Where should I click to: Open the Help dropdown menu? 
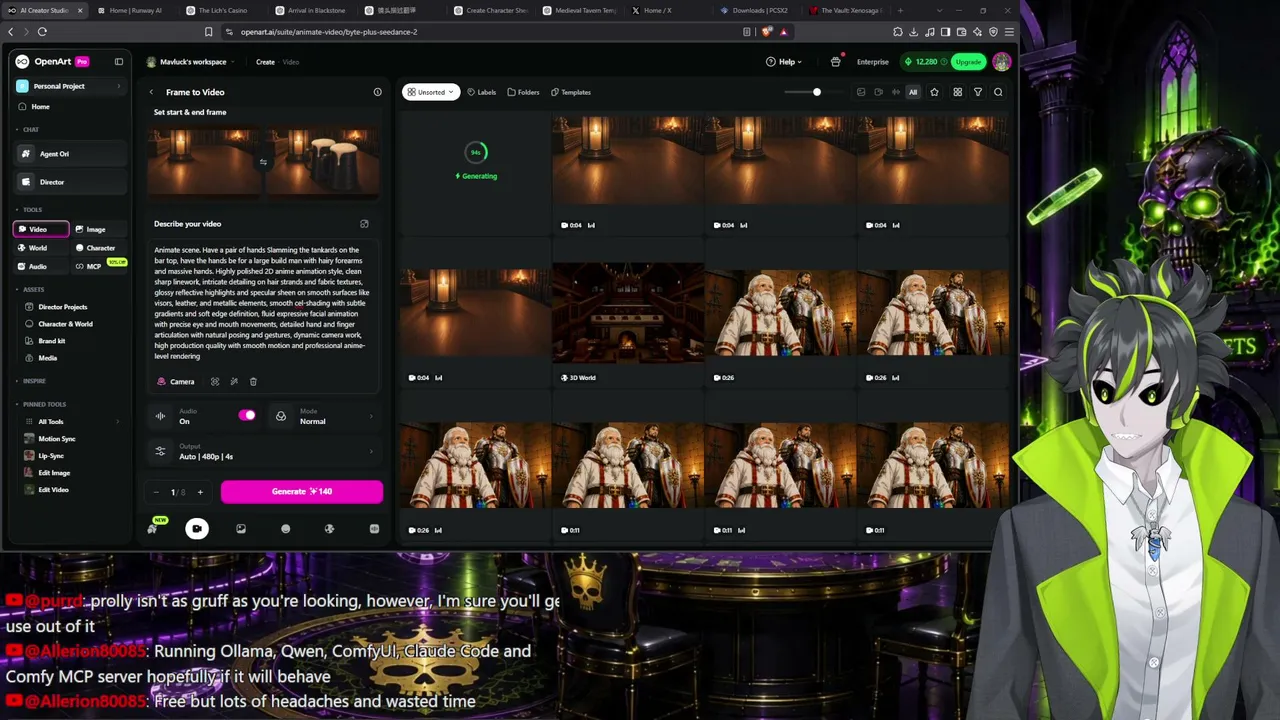click(784, 62)
